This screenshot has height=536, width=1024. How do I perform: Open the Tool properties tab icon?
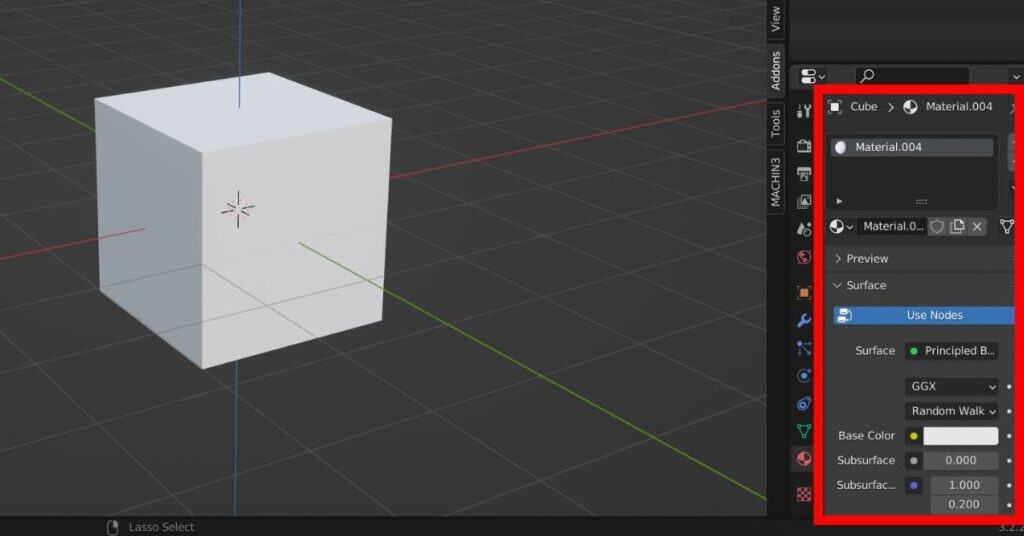pyautogui.click(x=804, y=112)
